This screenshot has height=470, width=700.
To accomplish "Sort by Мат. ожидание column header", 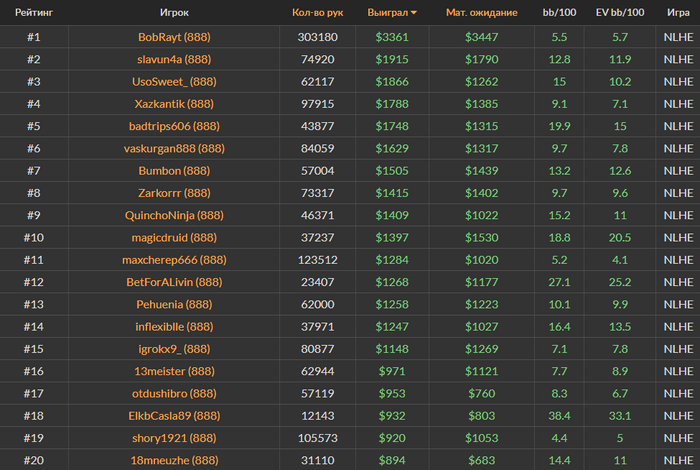I will [x=482, y=12].
